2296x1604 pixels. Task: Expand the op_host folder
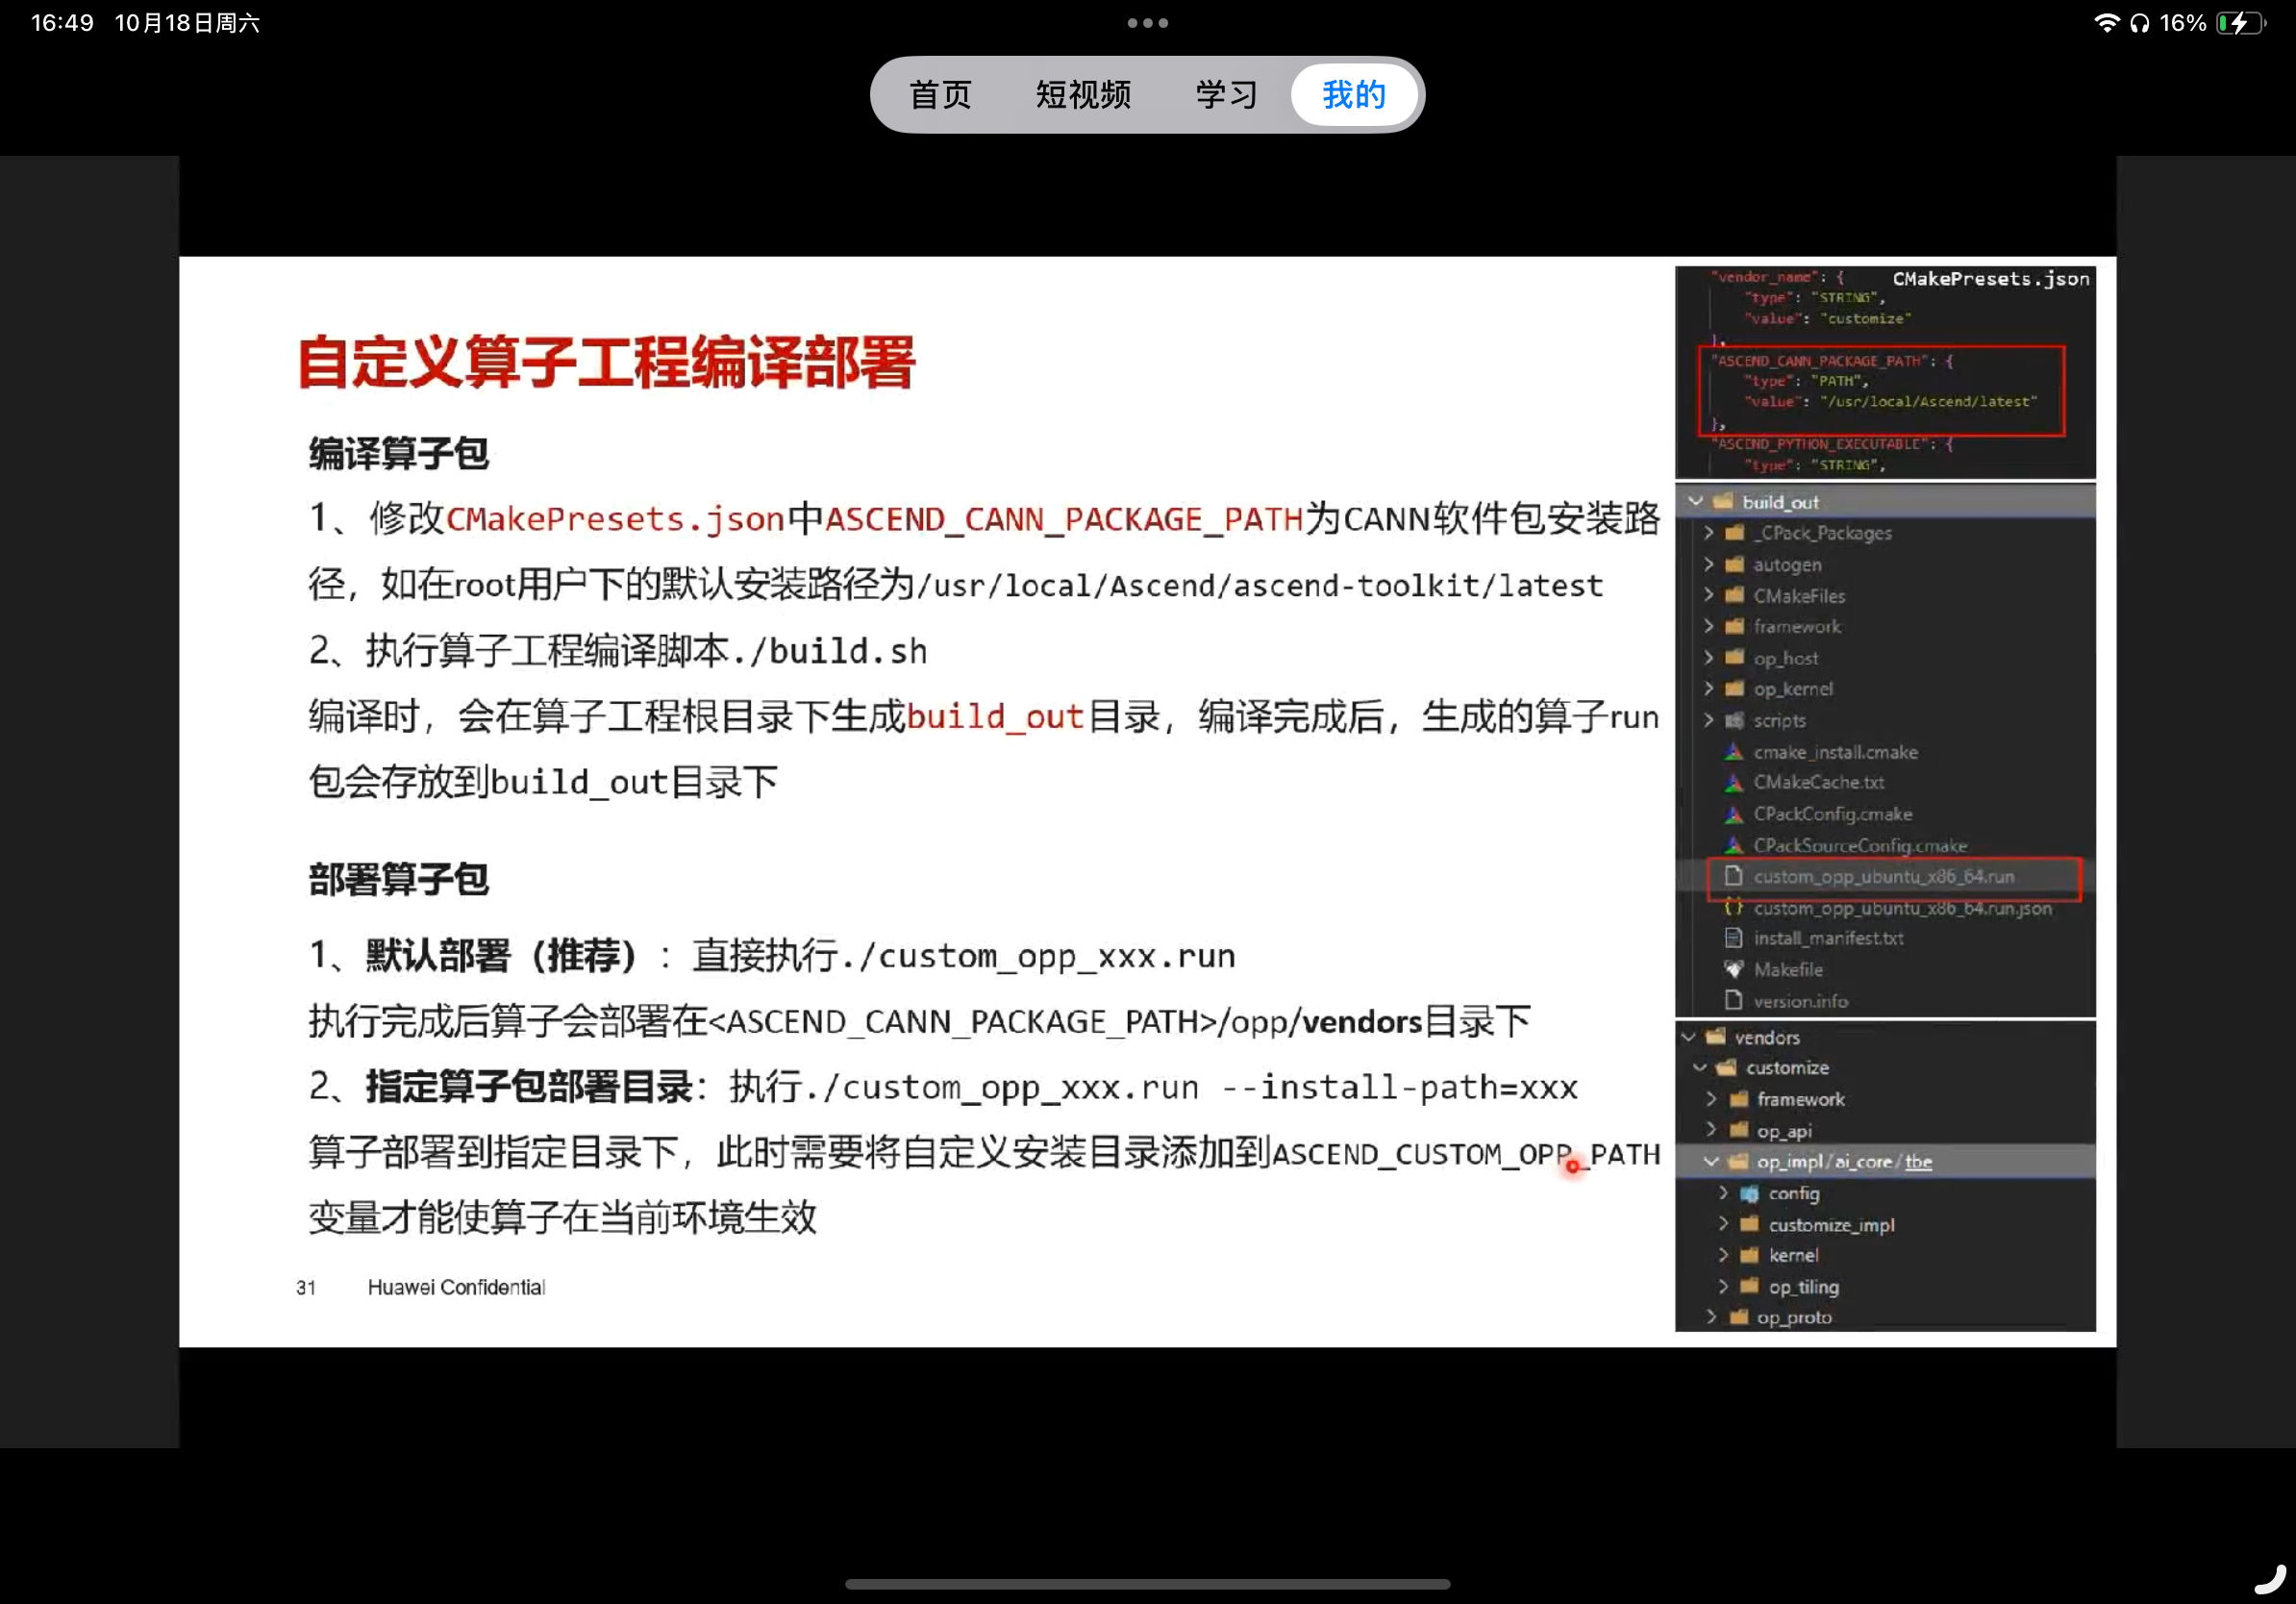(1710, 658)
